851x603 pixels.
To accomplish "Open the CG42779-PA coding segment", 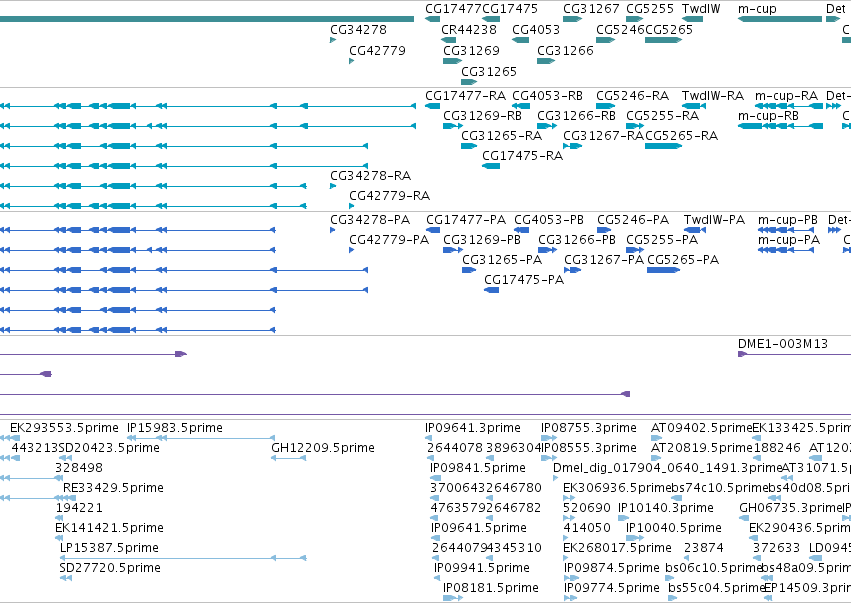I will click(352, 250).
